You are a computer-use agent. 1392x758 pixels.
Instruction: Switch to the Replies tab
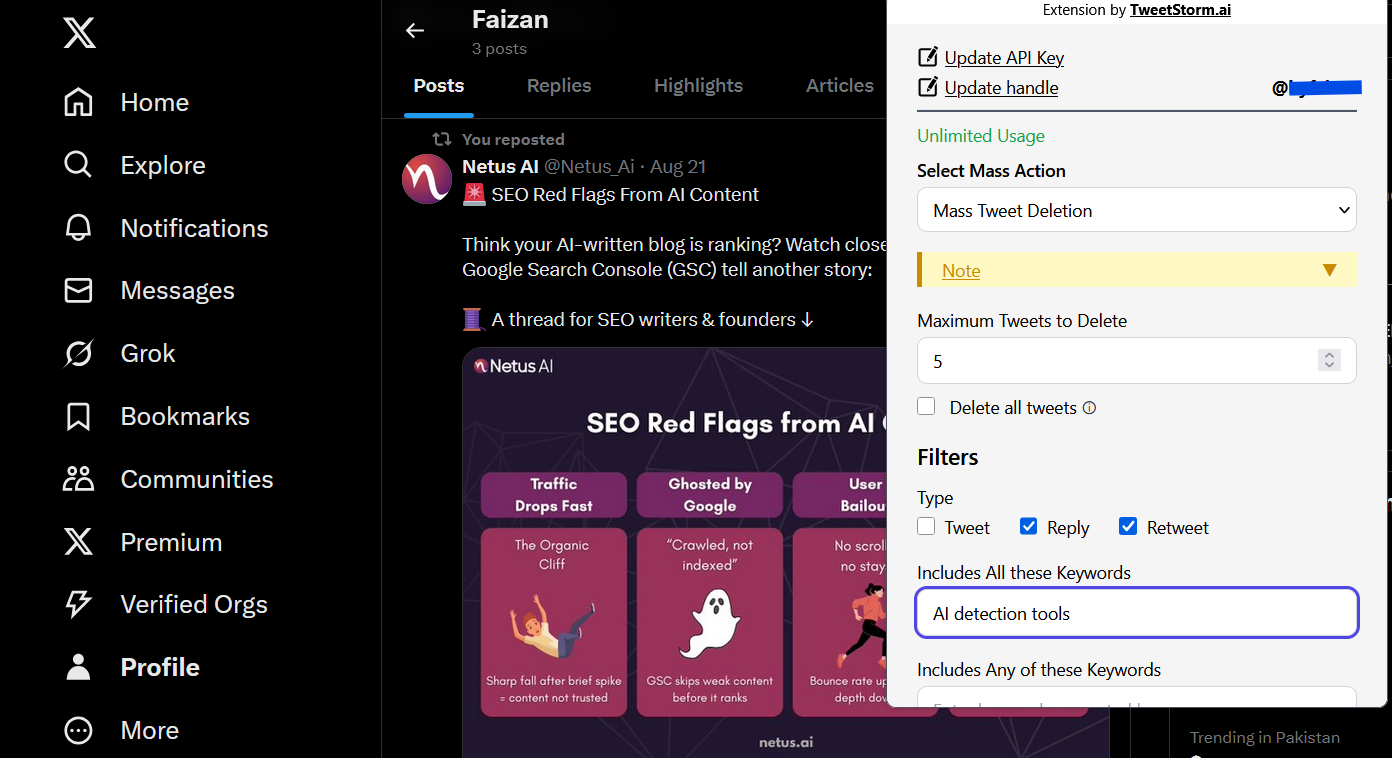[558, 85]
